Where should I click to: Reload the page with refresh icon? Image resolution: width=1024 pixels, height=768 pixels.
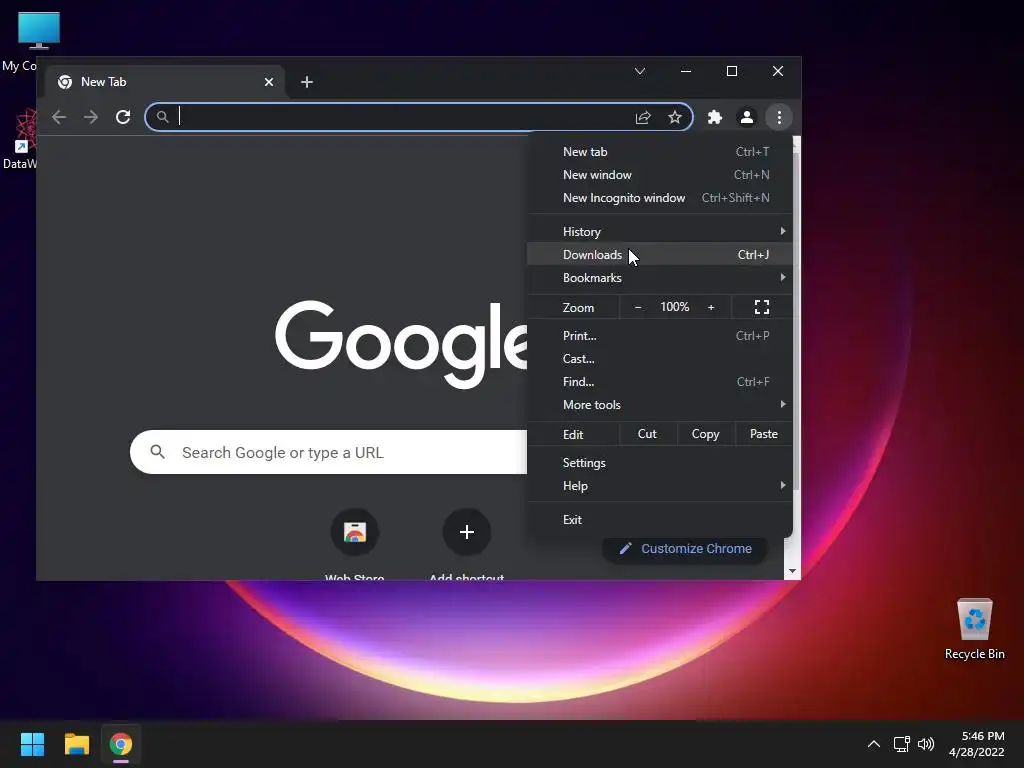pos(123,117)
